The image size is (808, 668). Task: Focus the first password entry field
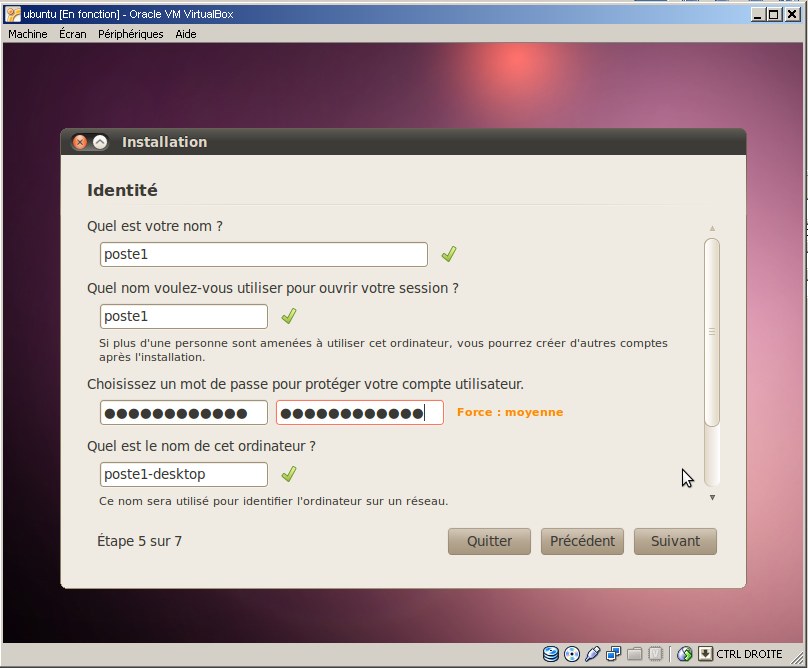pos(184,413)
